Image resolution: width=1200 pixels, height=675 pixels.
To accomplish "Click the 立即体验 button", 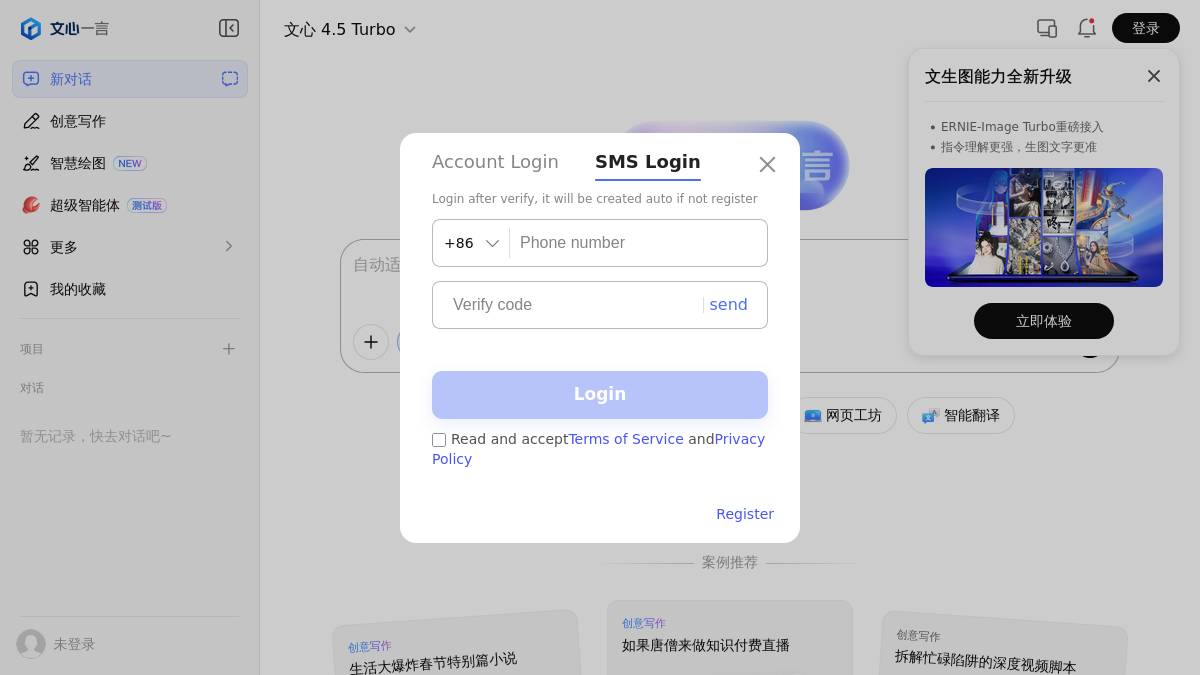I will point(1044,321).
